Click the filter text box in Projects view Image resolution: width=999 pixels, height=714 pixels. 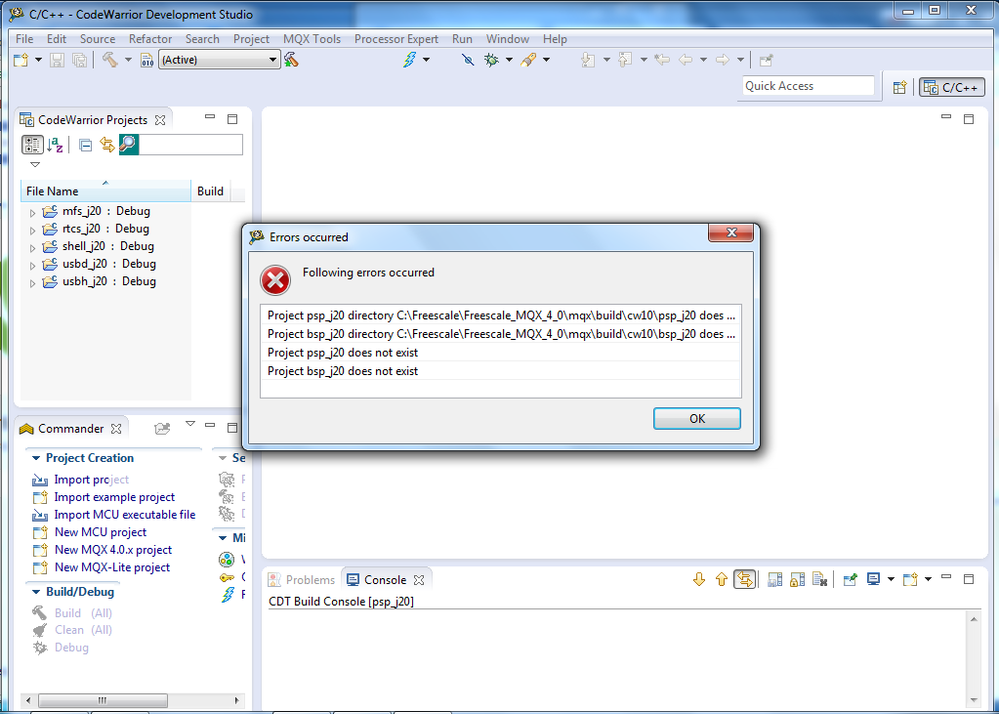click(190, 145)
